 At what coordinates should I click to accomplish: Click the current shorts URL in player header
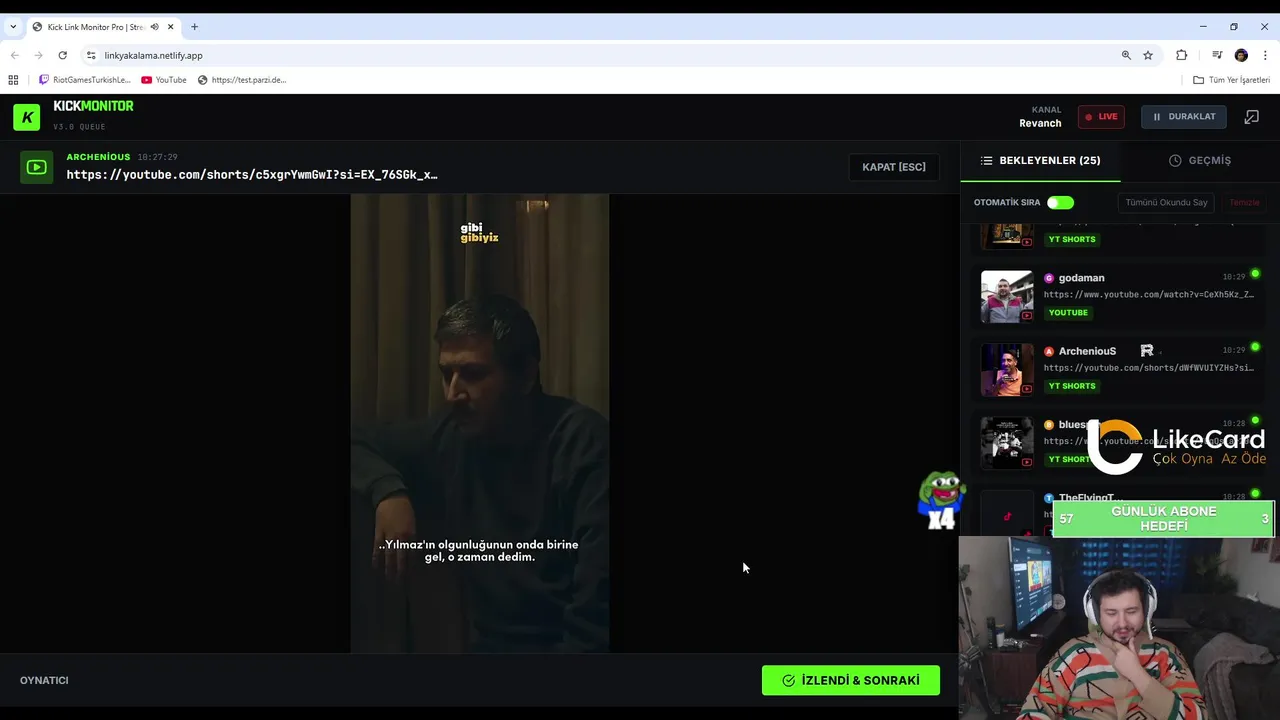tap(252, 175)
